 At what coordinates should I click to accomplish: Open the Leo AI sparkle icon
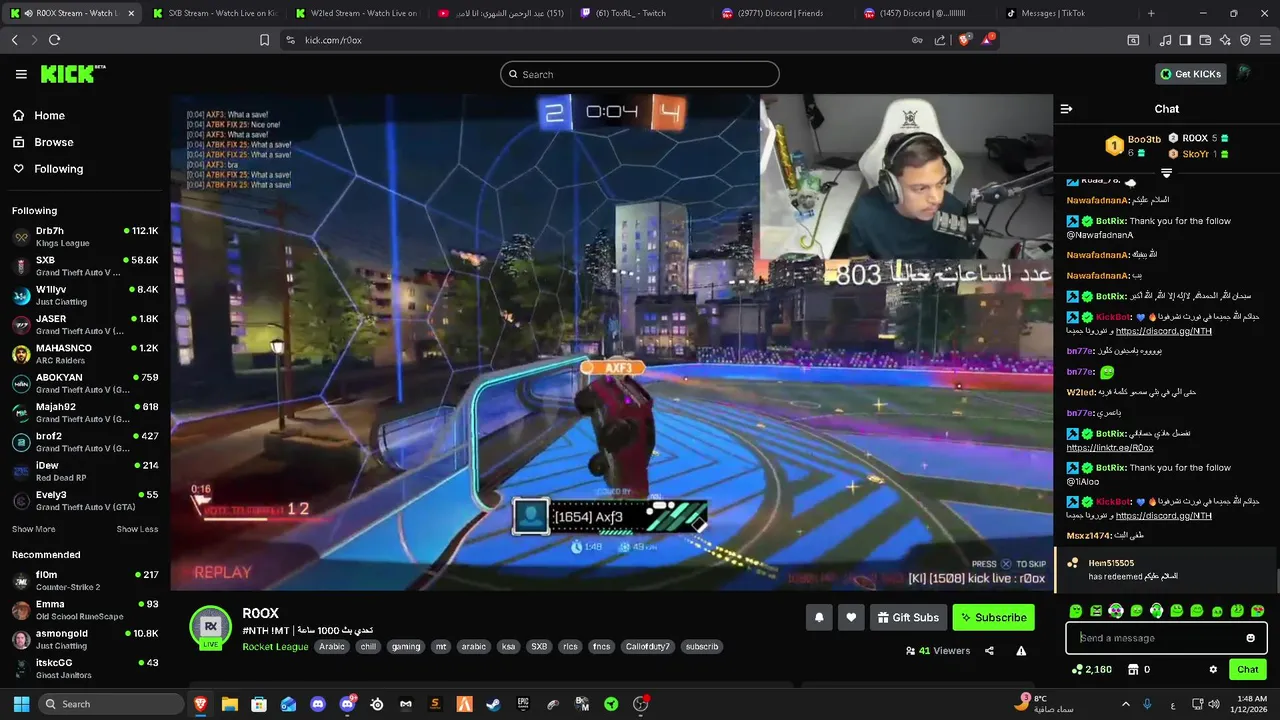pyautogui.click(x=1225, y=40)
